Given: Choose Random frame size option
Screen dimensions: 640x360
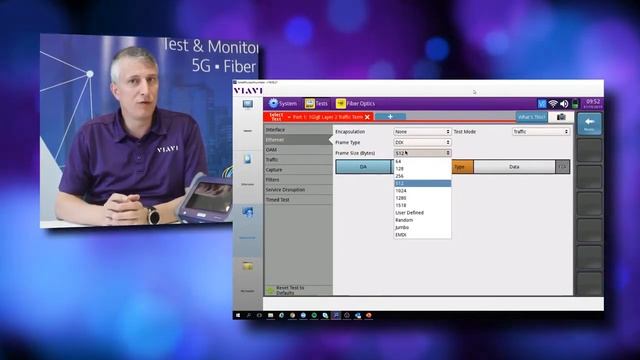Looking at the screenshot, I should [422, 220].
